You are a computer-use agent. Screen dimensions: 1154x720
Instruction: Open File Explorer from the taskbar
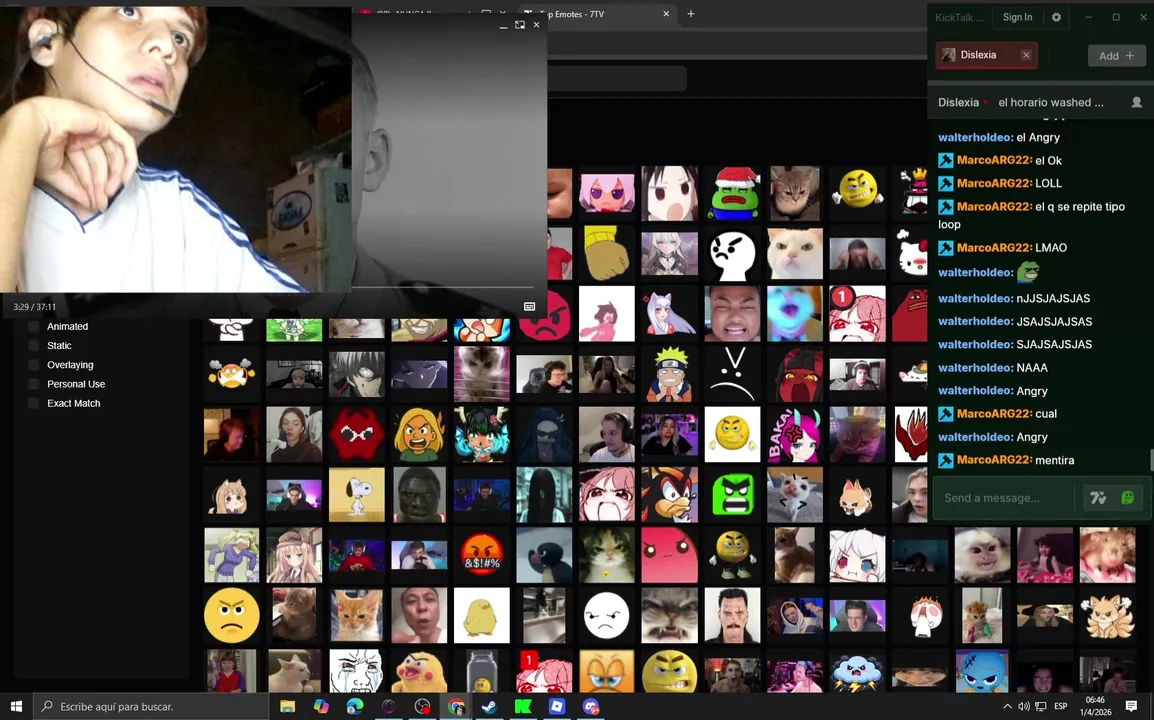(x=287, y=706)
